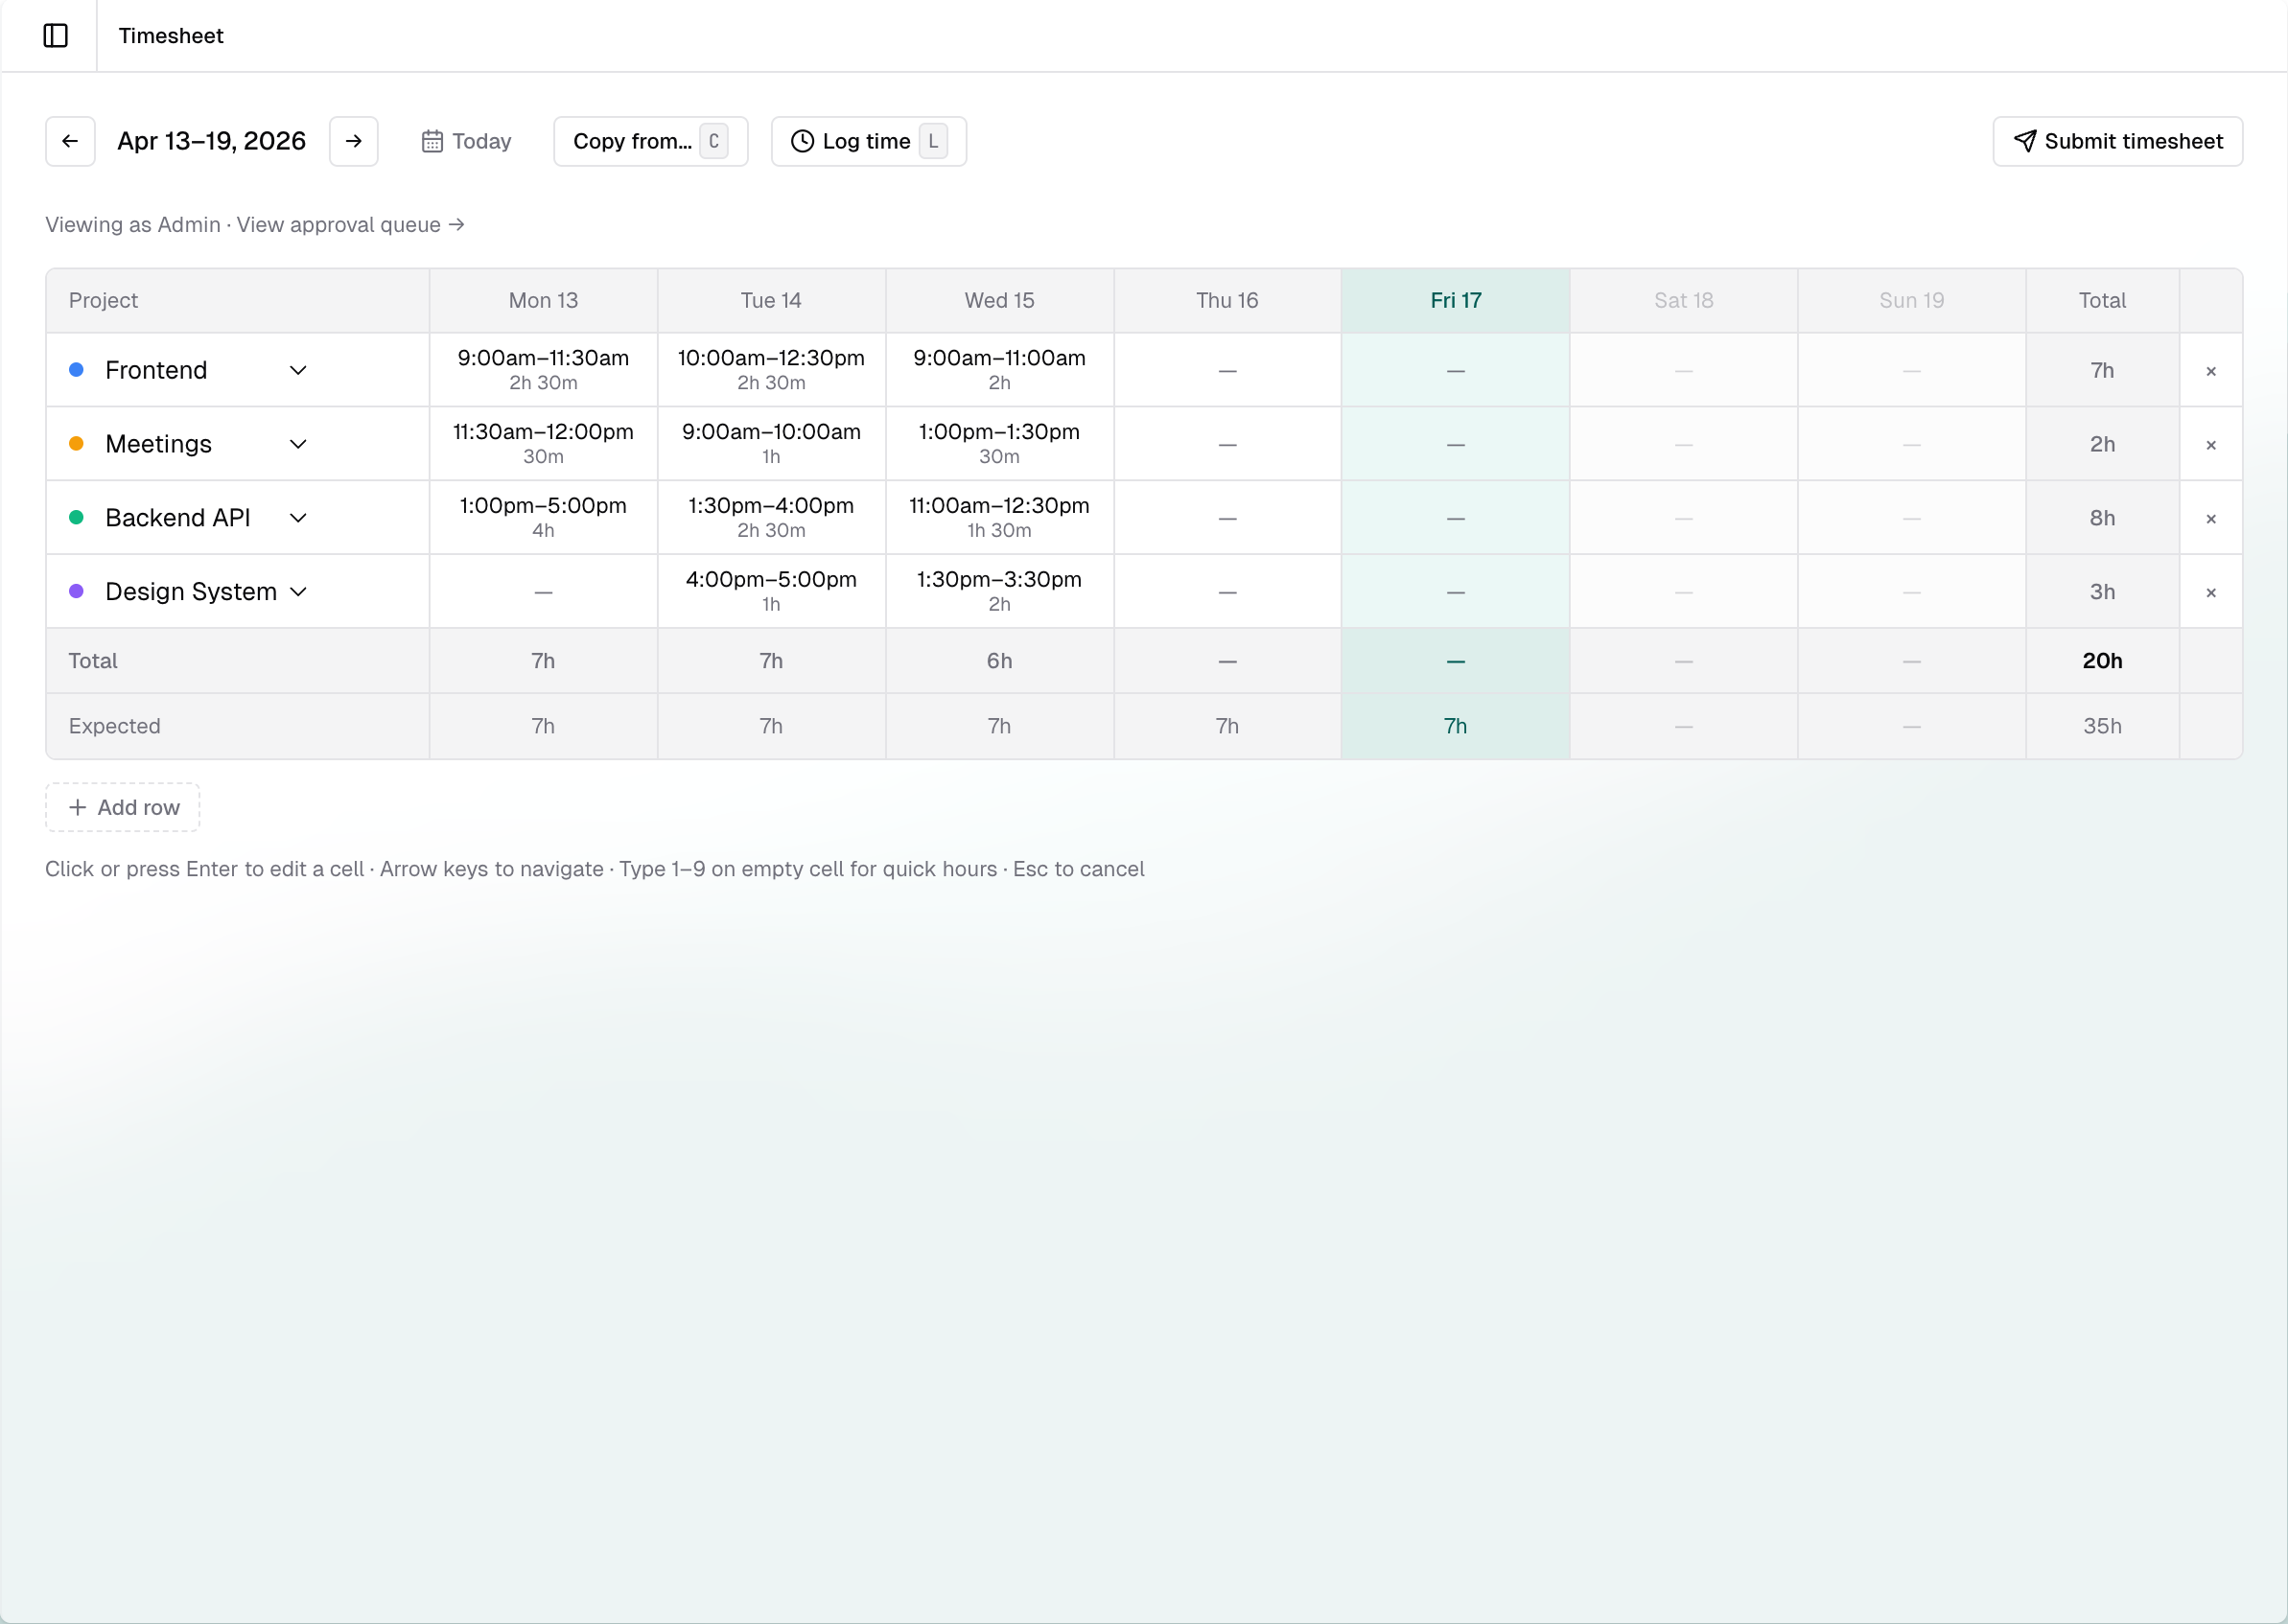
Task: Click the Add row button
Action: point(122,807)
